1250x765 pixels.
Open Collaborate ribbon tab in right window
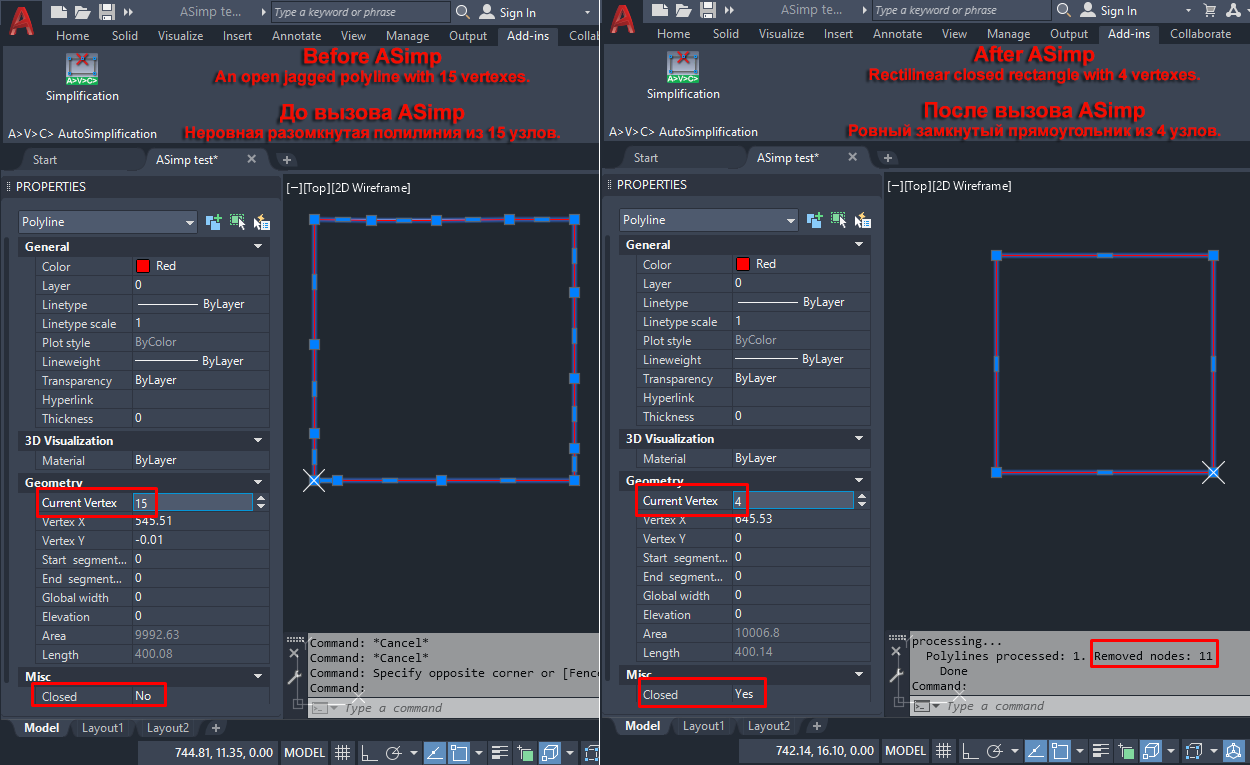click(1200, 33)
